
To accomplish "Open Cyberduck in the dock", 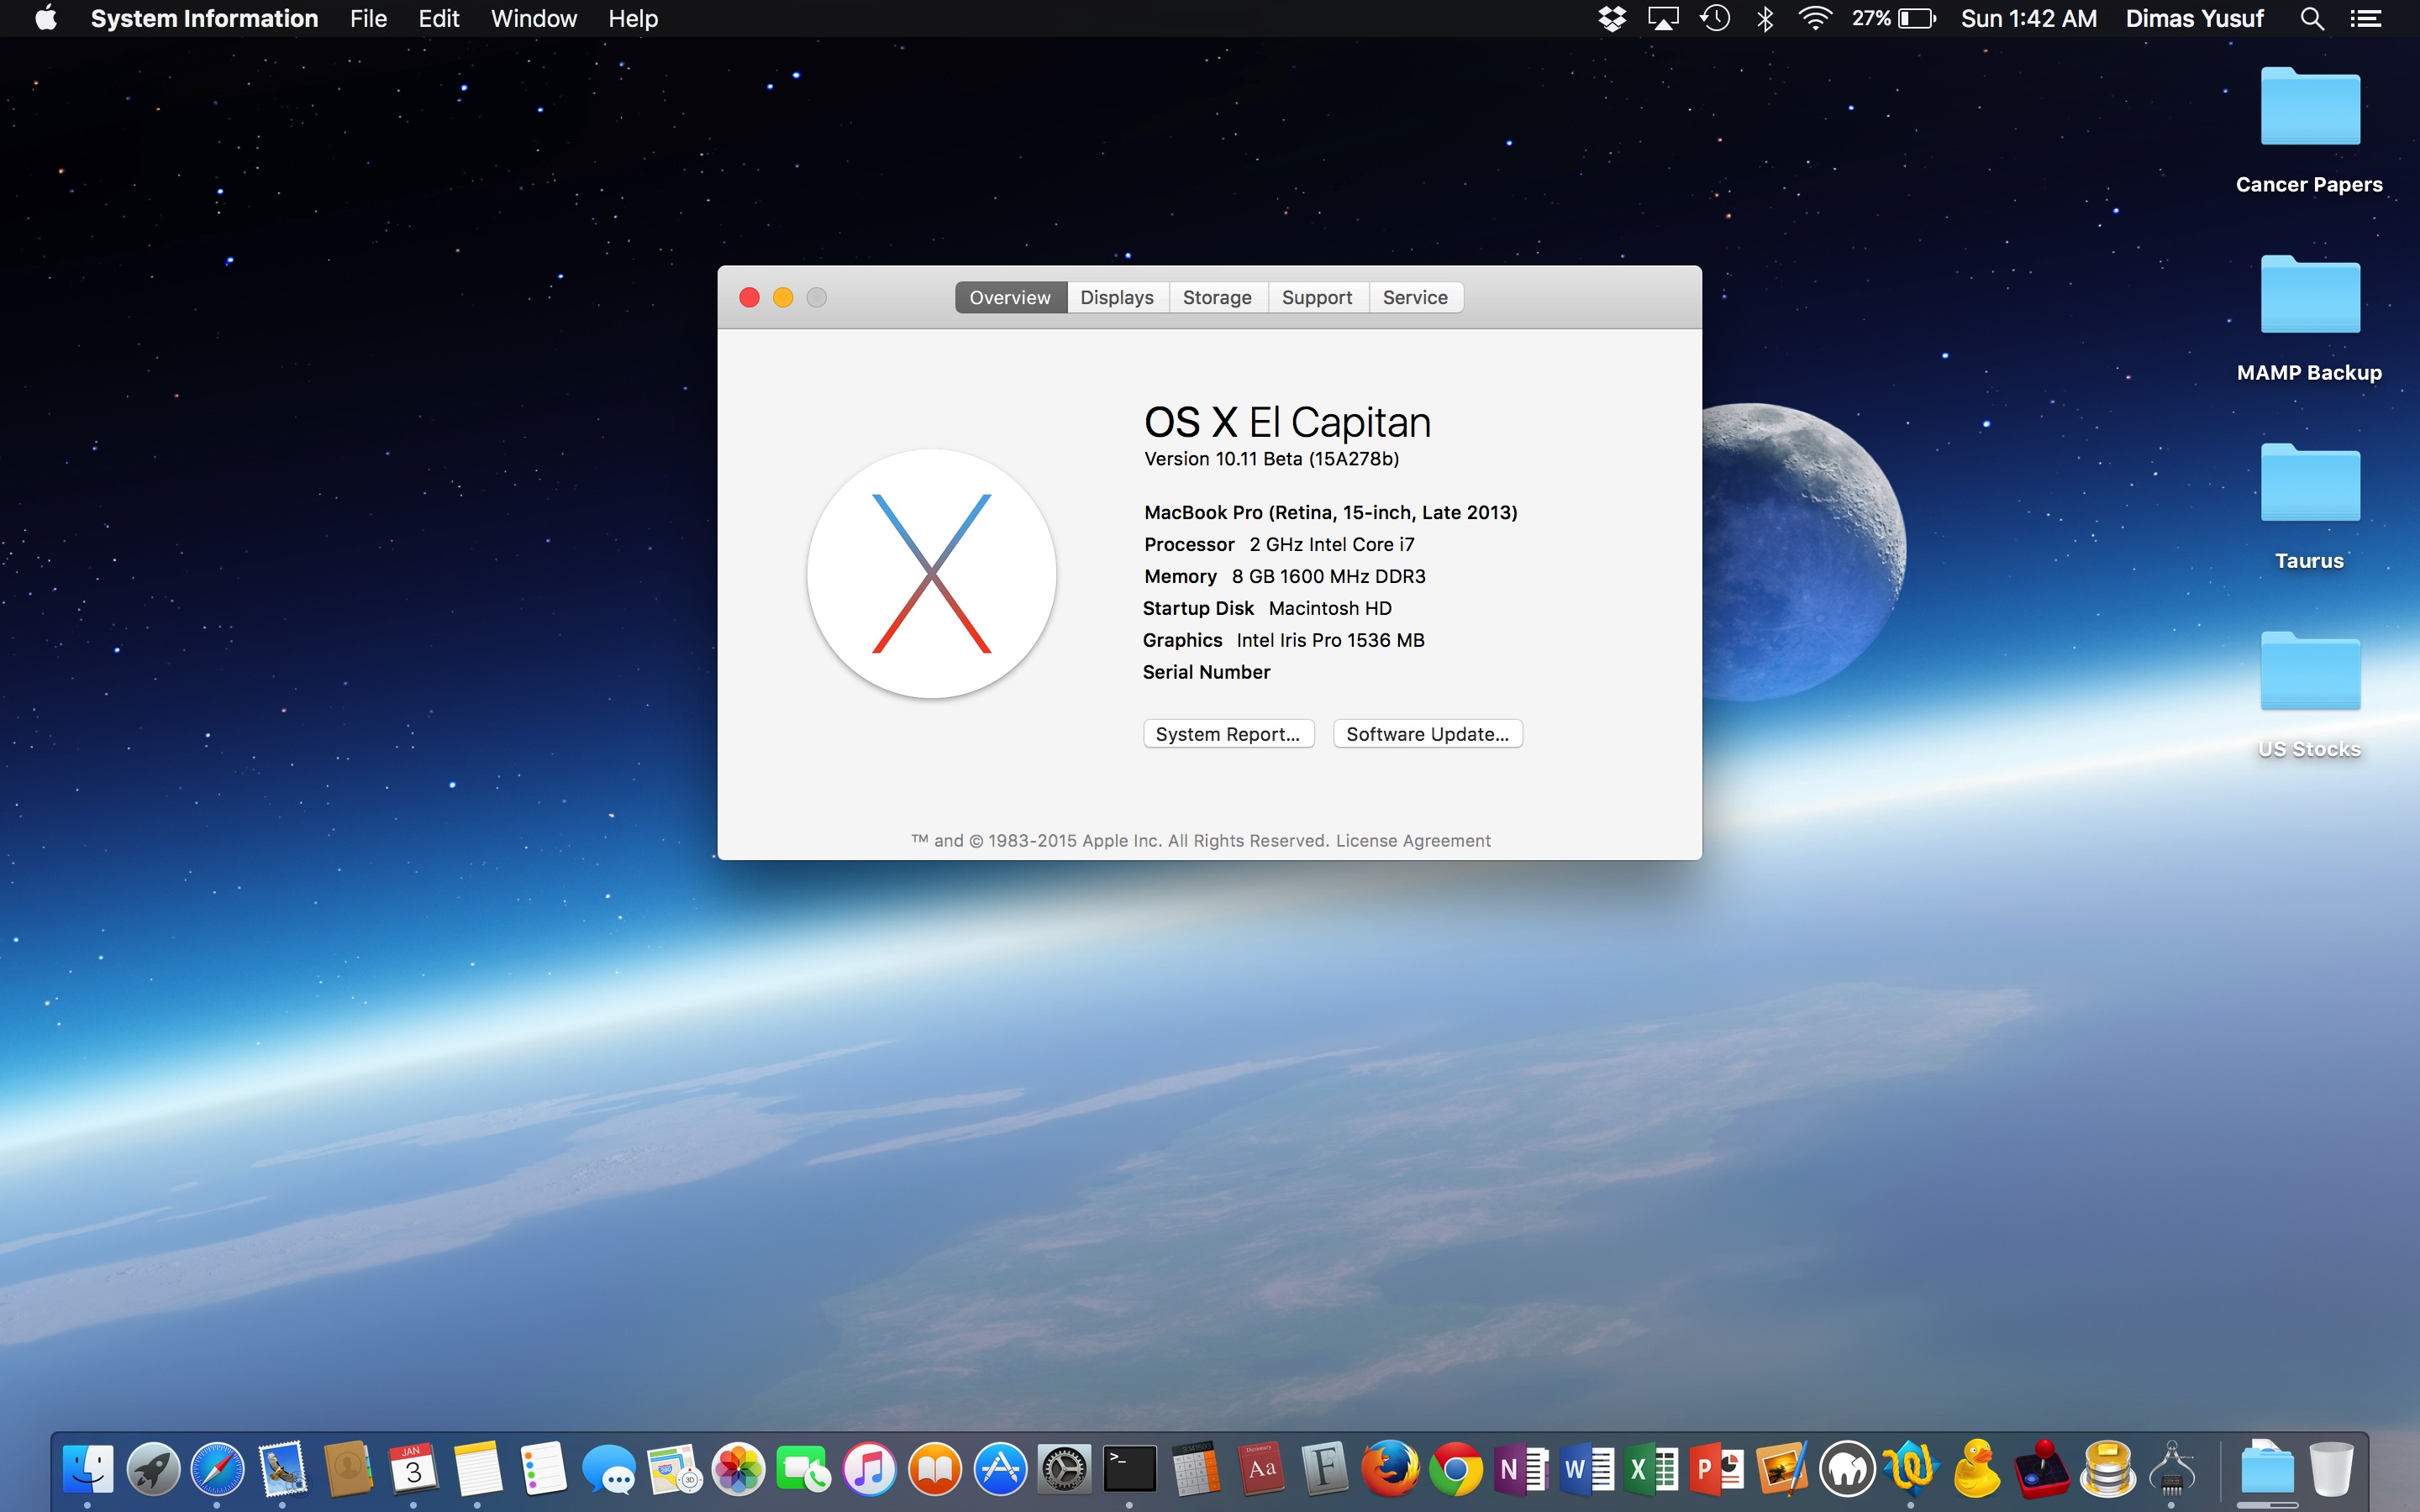I will [1977, 1469].
